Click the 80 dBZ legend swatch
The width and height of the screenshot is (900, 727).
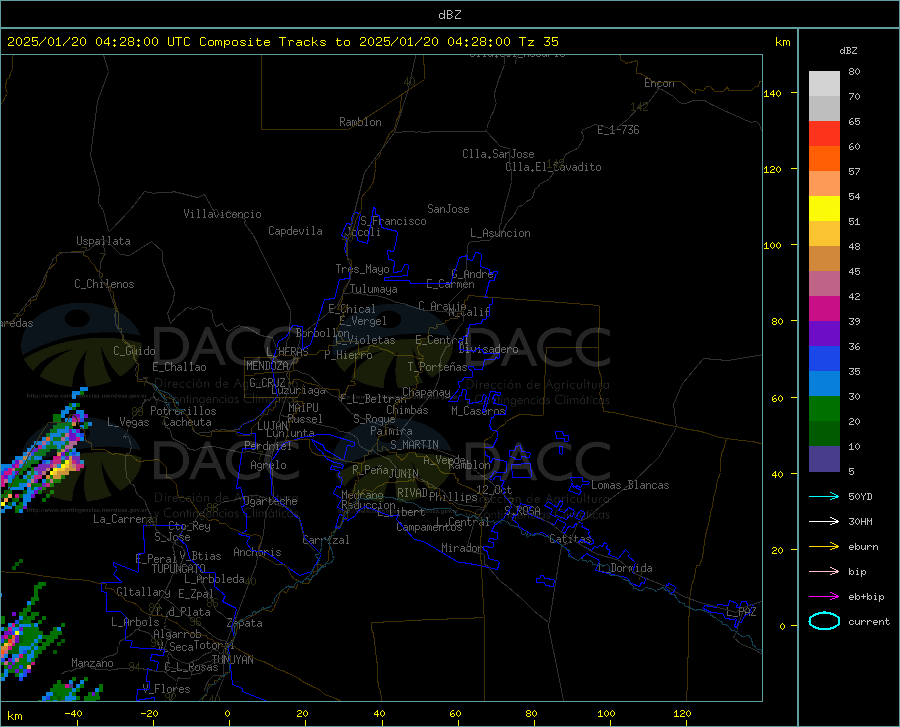pos(824,83)
